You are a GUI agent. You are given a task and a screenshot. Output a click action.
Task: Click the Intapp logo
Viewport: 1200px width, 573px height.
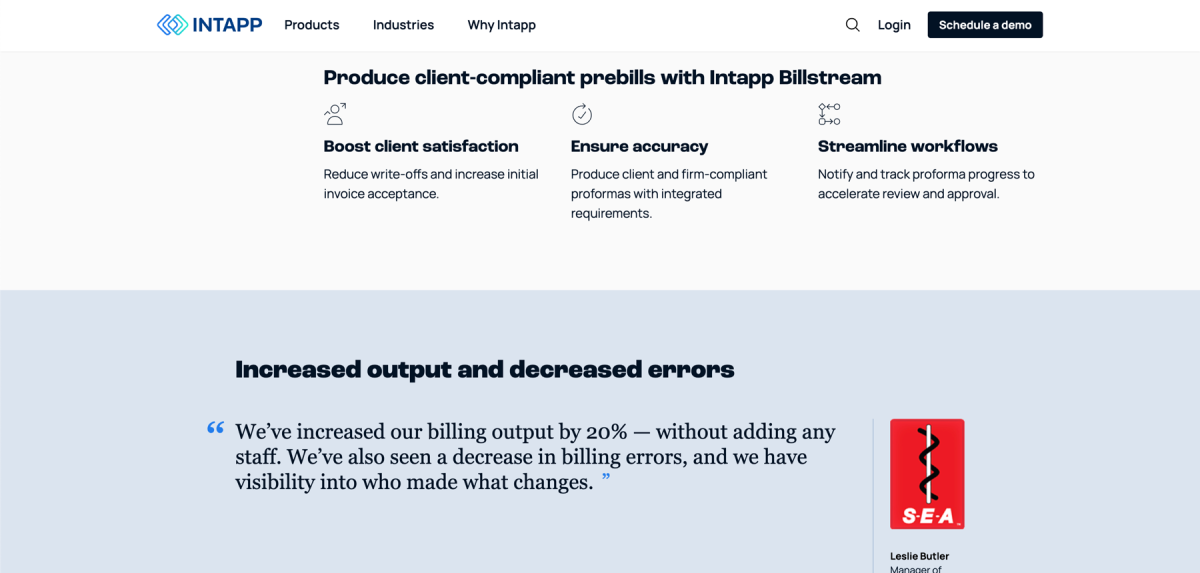click(210, 25)
